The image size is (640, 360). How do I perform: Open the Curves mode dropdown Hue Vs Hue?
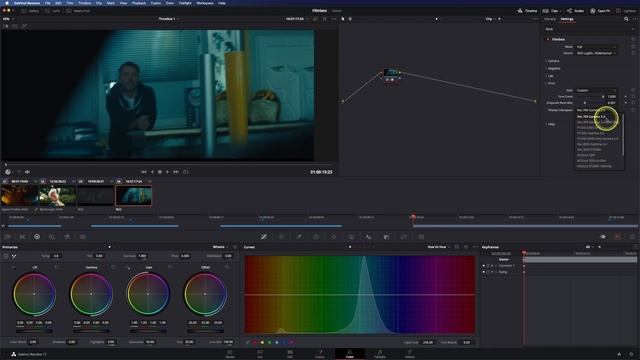[x=438, y=247]
